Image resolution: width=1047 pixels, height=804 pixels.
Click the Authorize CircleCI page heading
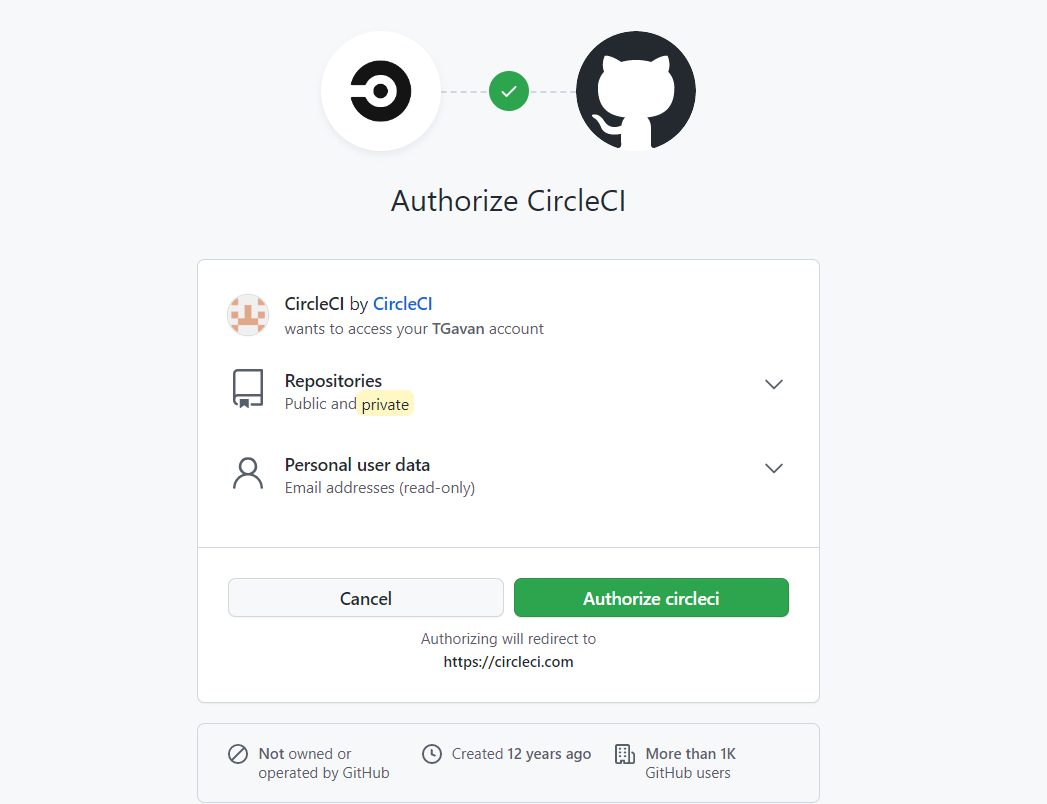click(x=508, y=201)
